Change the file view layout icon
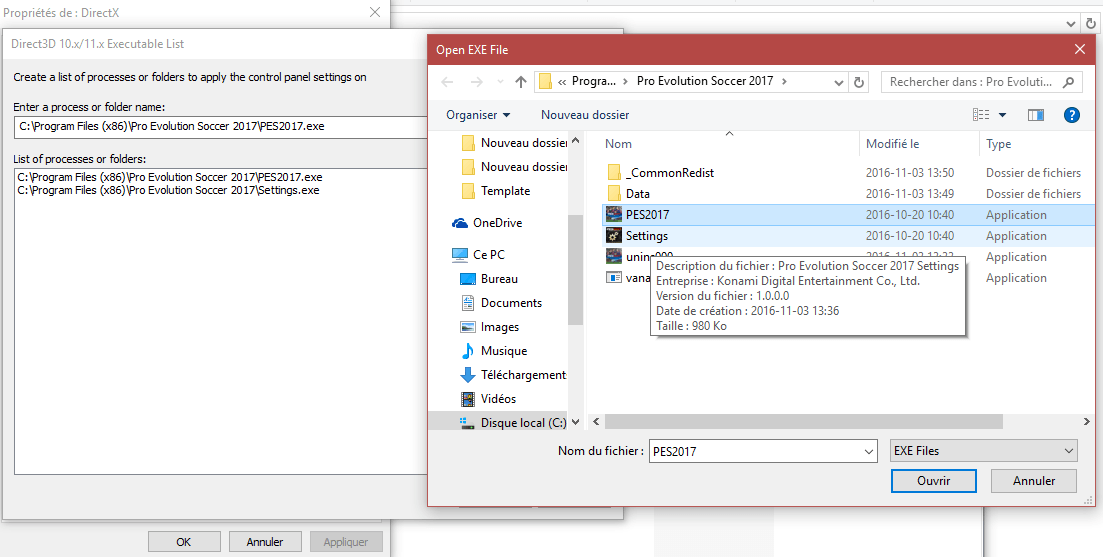Viewport: 1103px width, 557px height. click(x=981, y=115)
